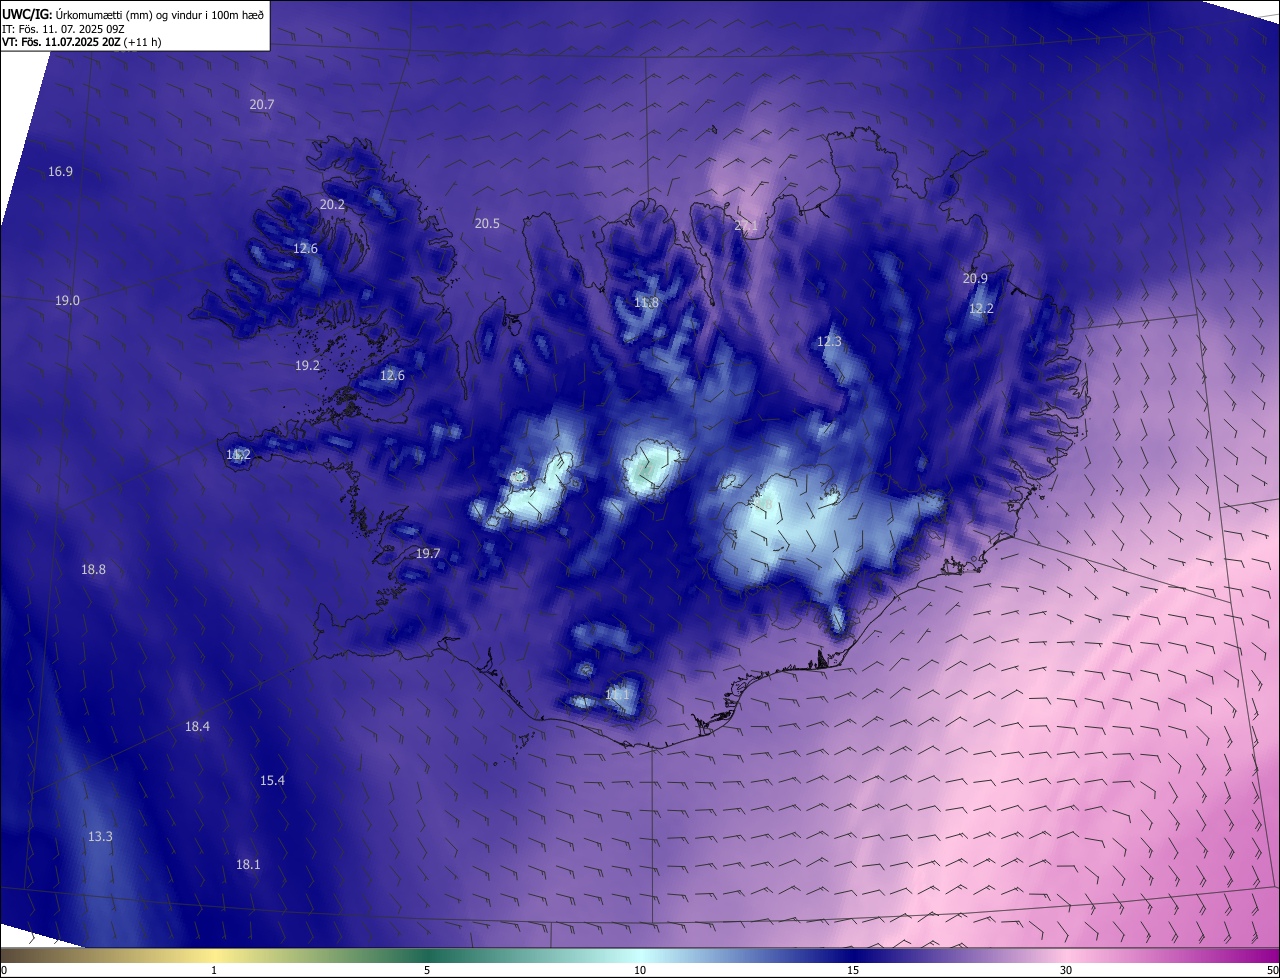Select the 18.8 value label
The height and width of the screenshot is (978, 1280).
pos(93,569)
